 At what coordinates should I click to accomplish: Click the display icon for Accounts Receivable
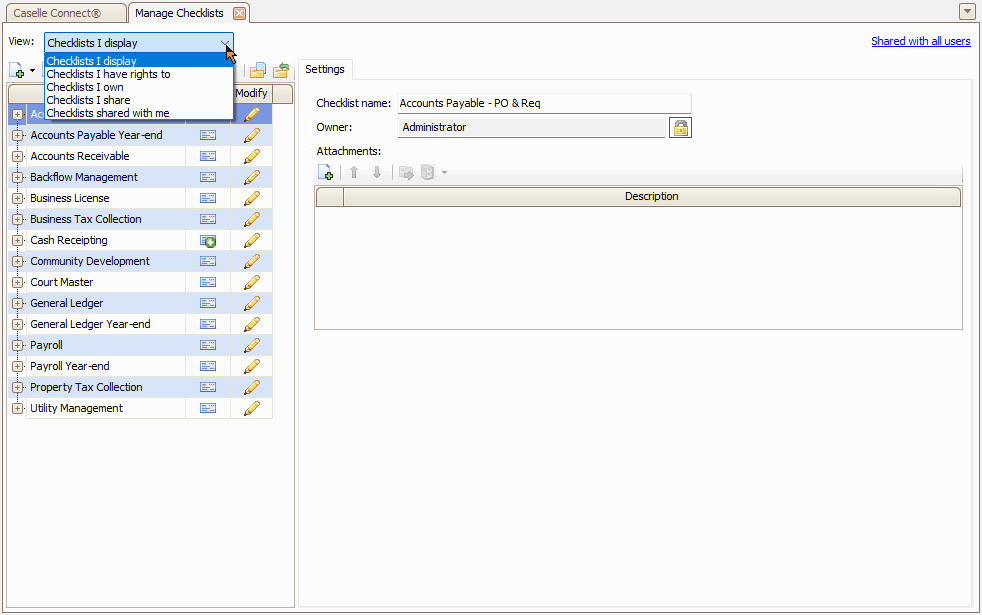pos(208,157)
